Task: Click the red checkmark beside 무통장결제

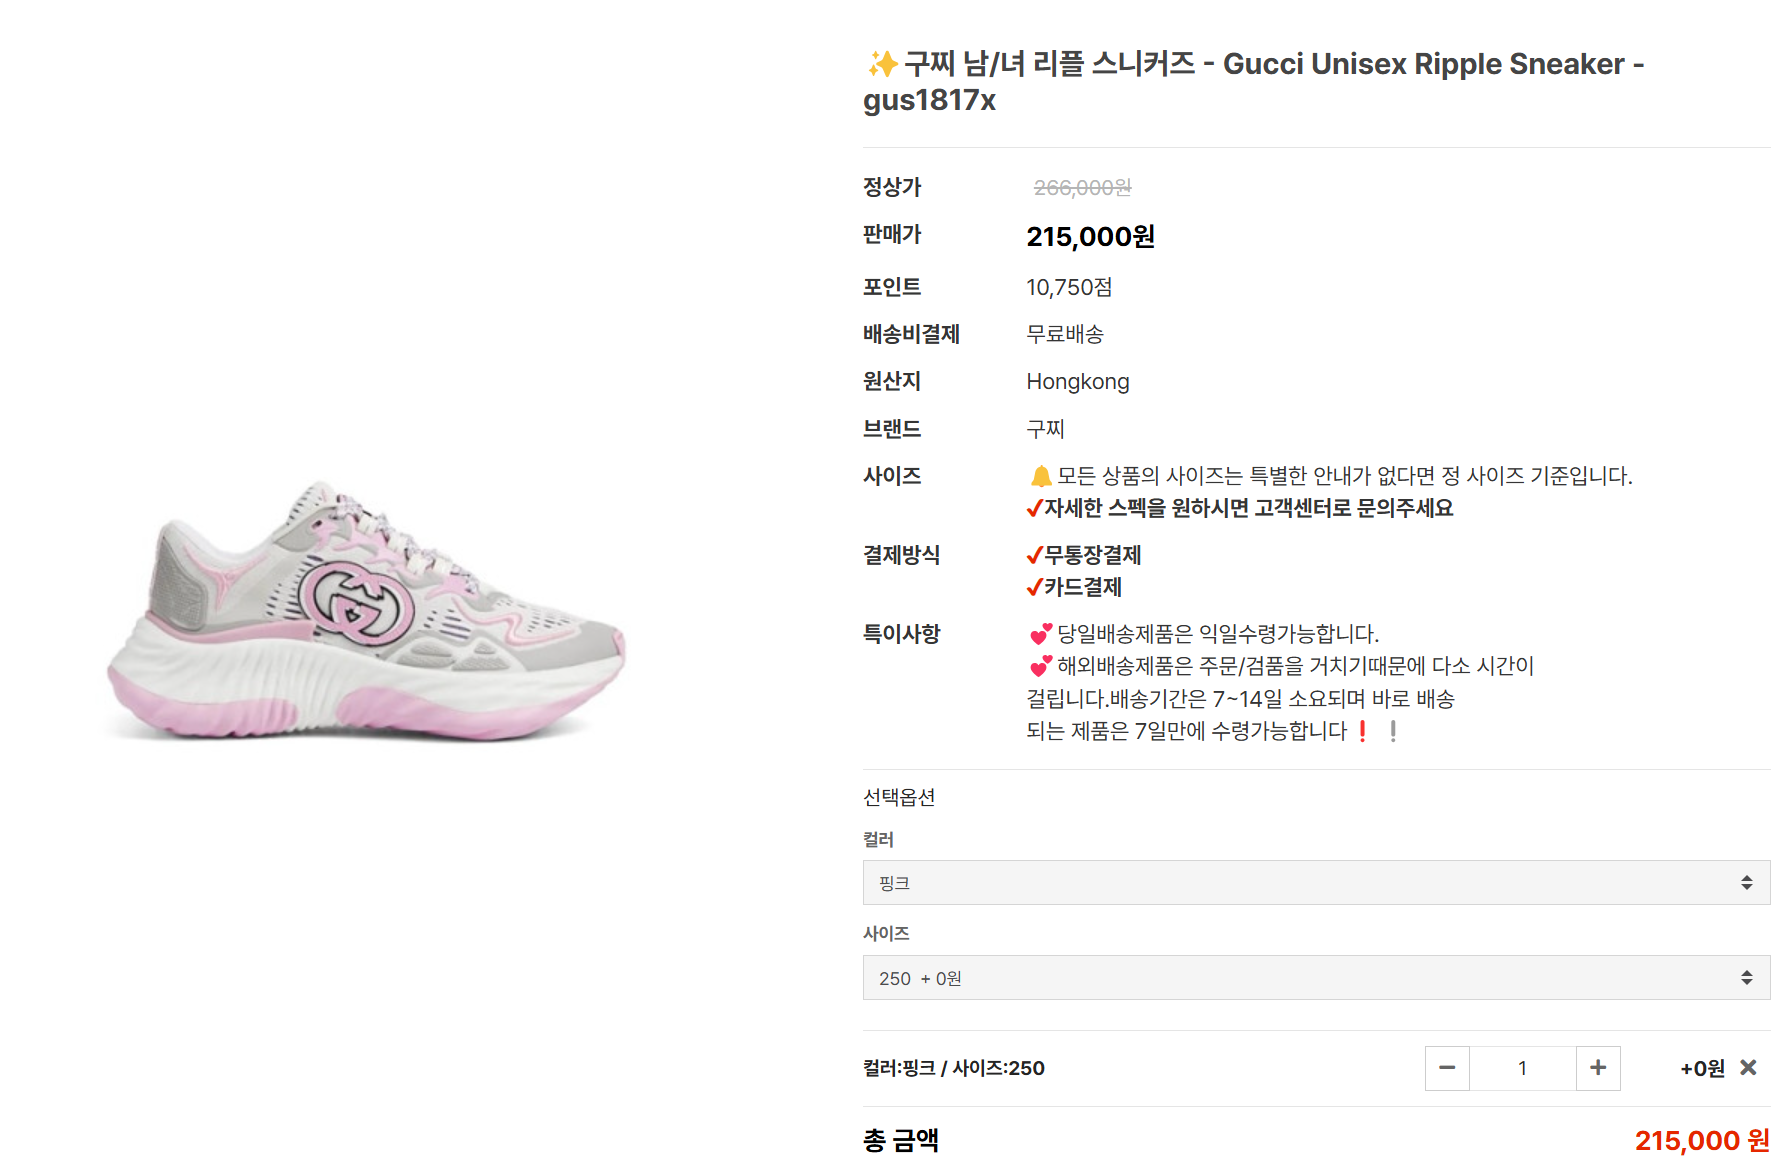Action: pyautogui.click(x=1035, y=556)
